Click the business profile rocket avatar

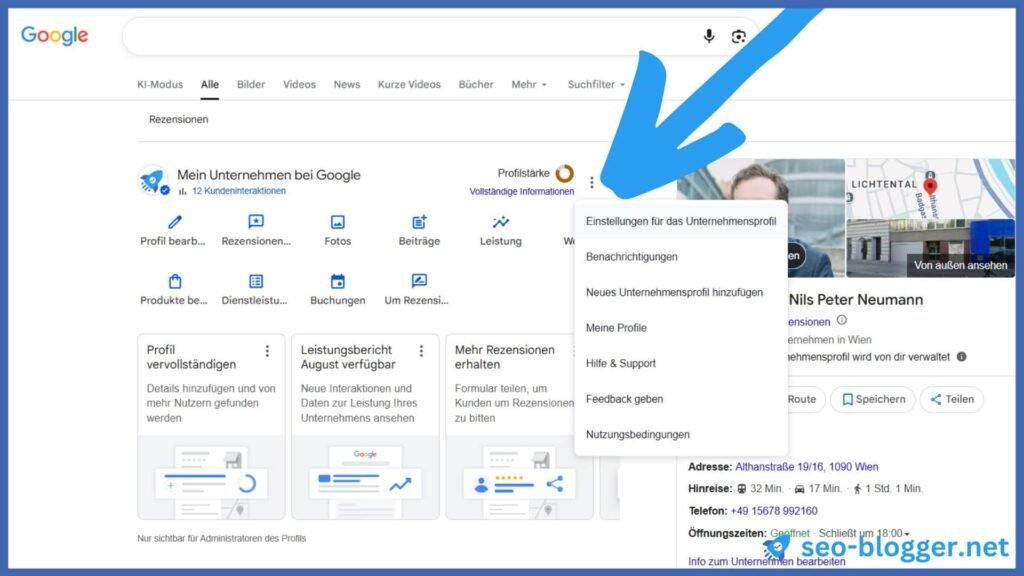pyautogui.click(x=153, y=180)
